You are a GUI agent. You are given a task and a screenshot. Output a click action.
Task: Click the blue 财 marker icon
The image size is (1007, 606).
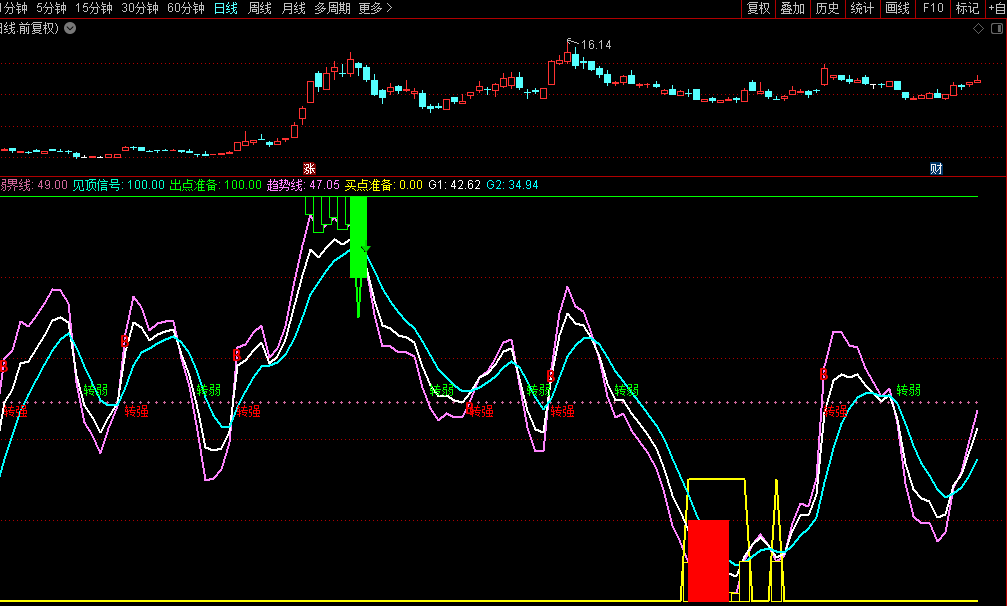(936, 168)
